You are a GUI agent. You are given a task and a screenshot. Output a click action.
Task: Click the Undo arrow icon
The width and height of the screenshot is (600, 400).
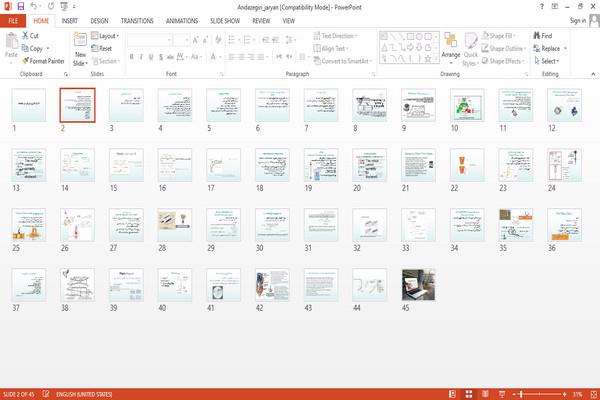point(34,6)
